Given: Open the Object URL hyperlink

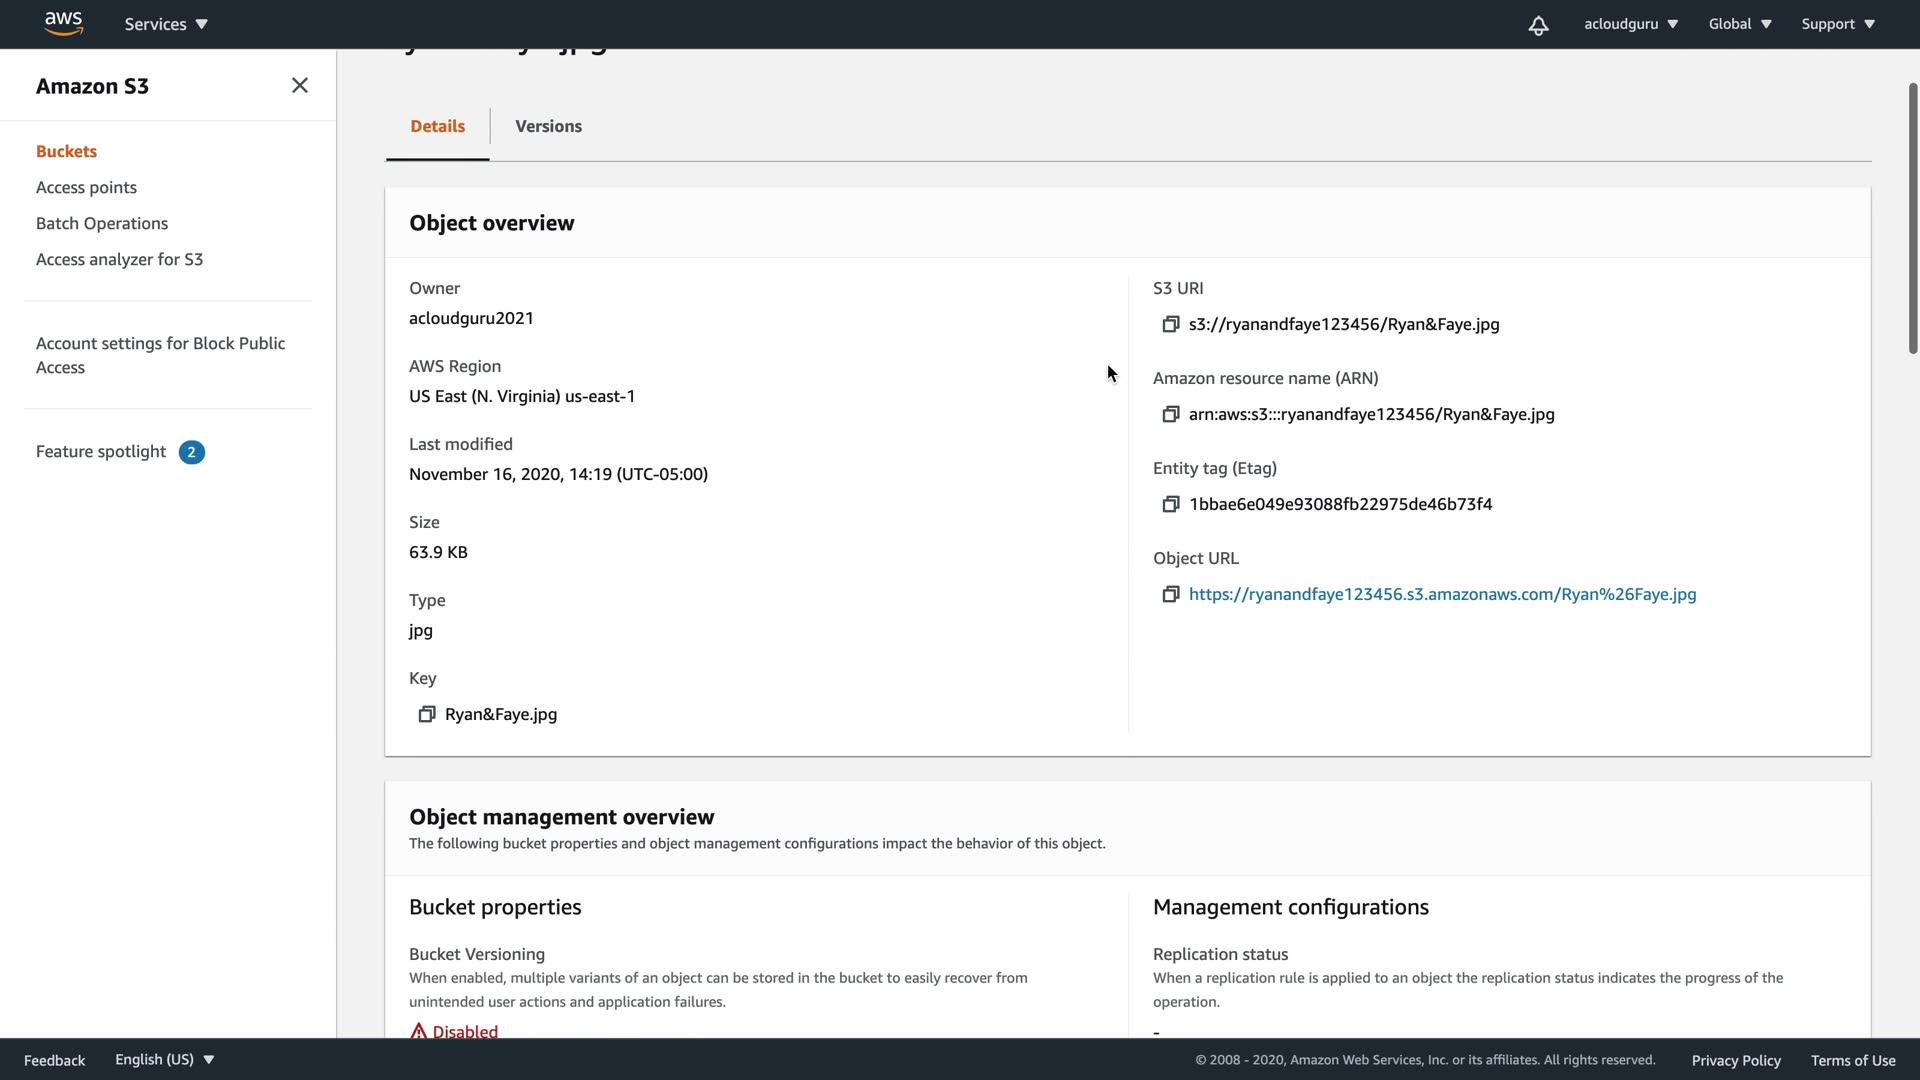Looking at the screenshot, I should click(x=1442, y=594).
